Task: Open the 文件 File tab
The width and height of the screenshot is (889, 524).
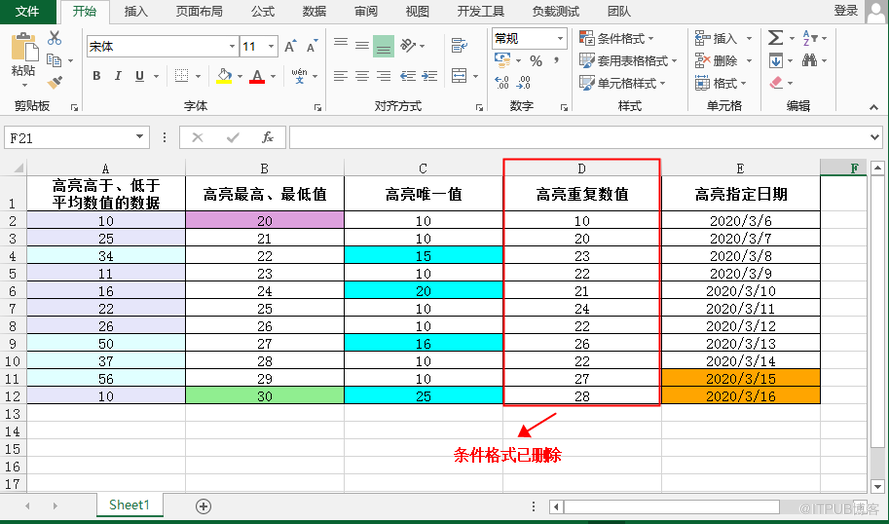Action: coord(27,11)
